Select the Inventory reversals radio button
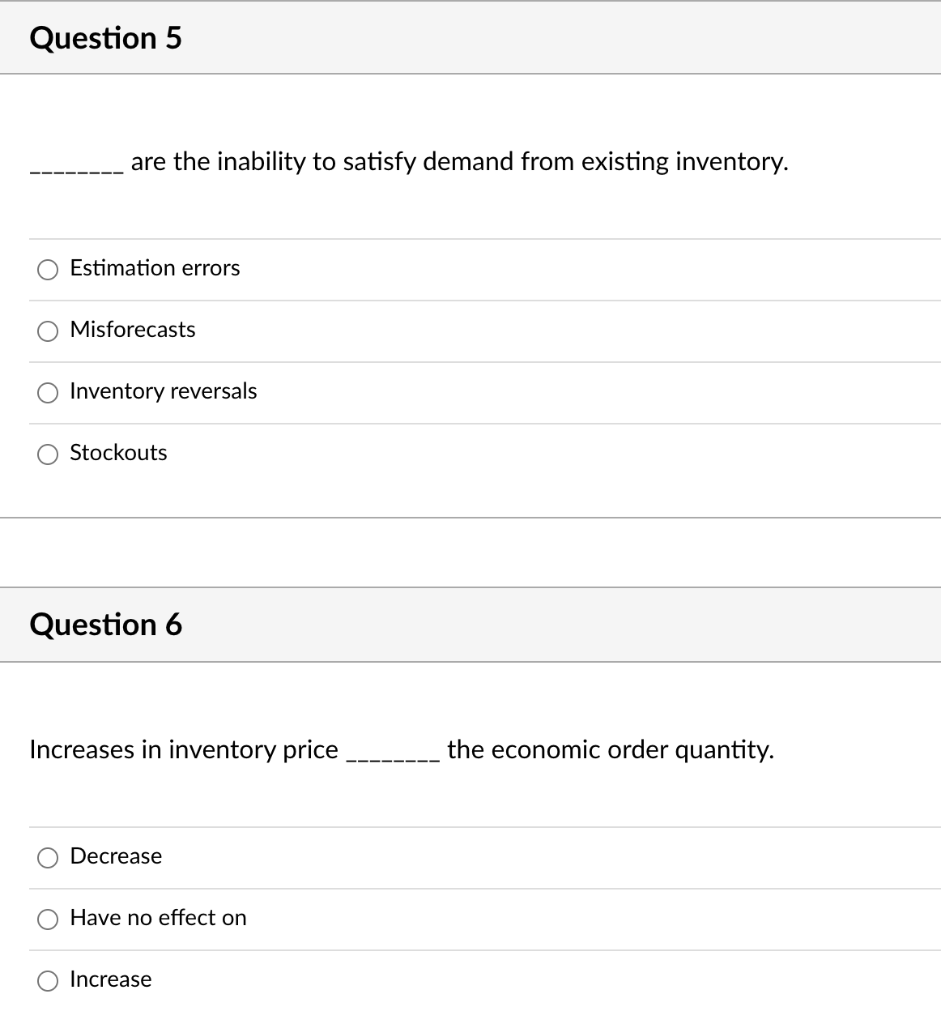This screenshot has height=1024, width=941. pos(47,392)
